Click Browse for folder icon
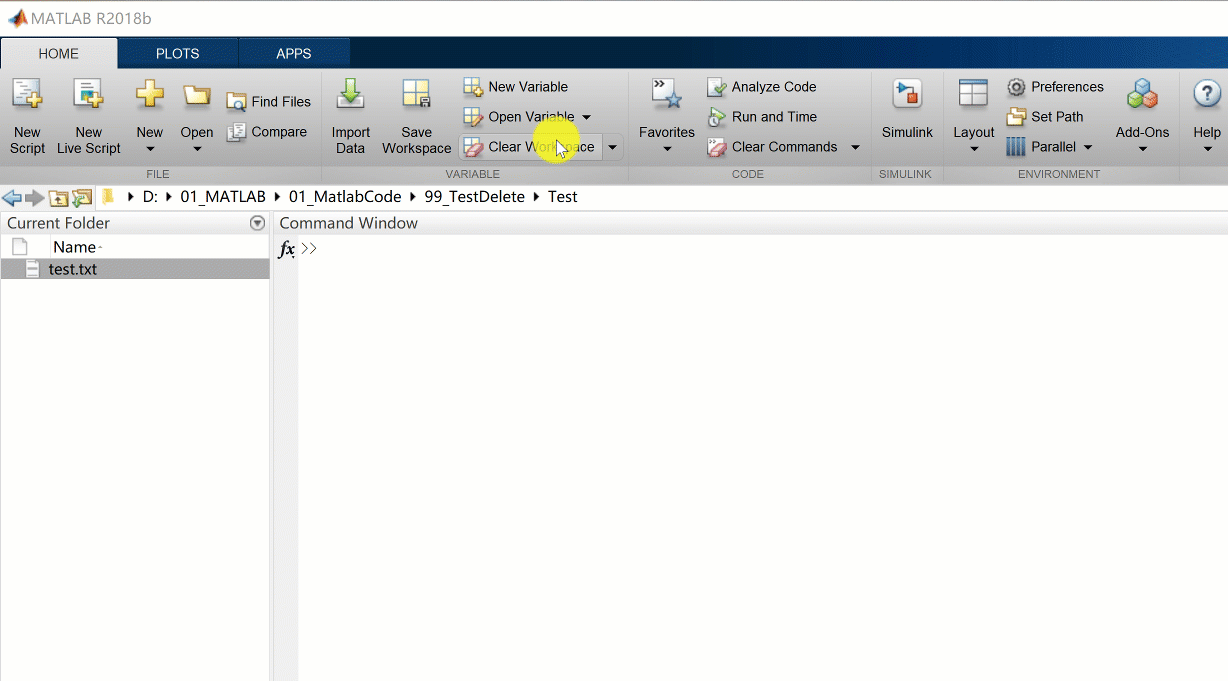Screen dimensions: 1228x681 coord(82,198)
